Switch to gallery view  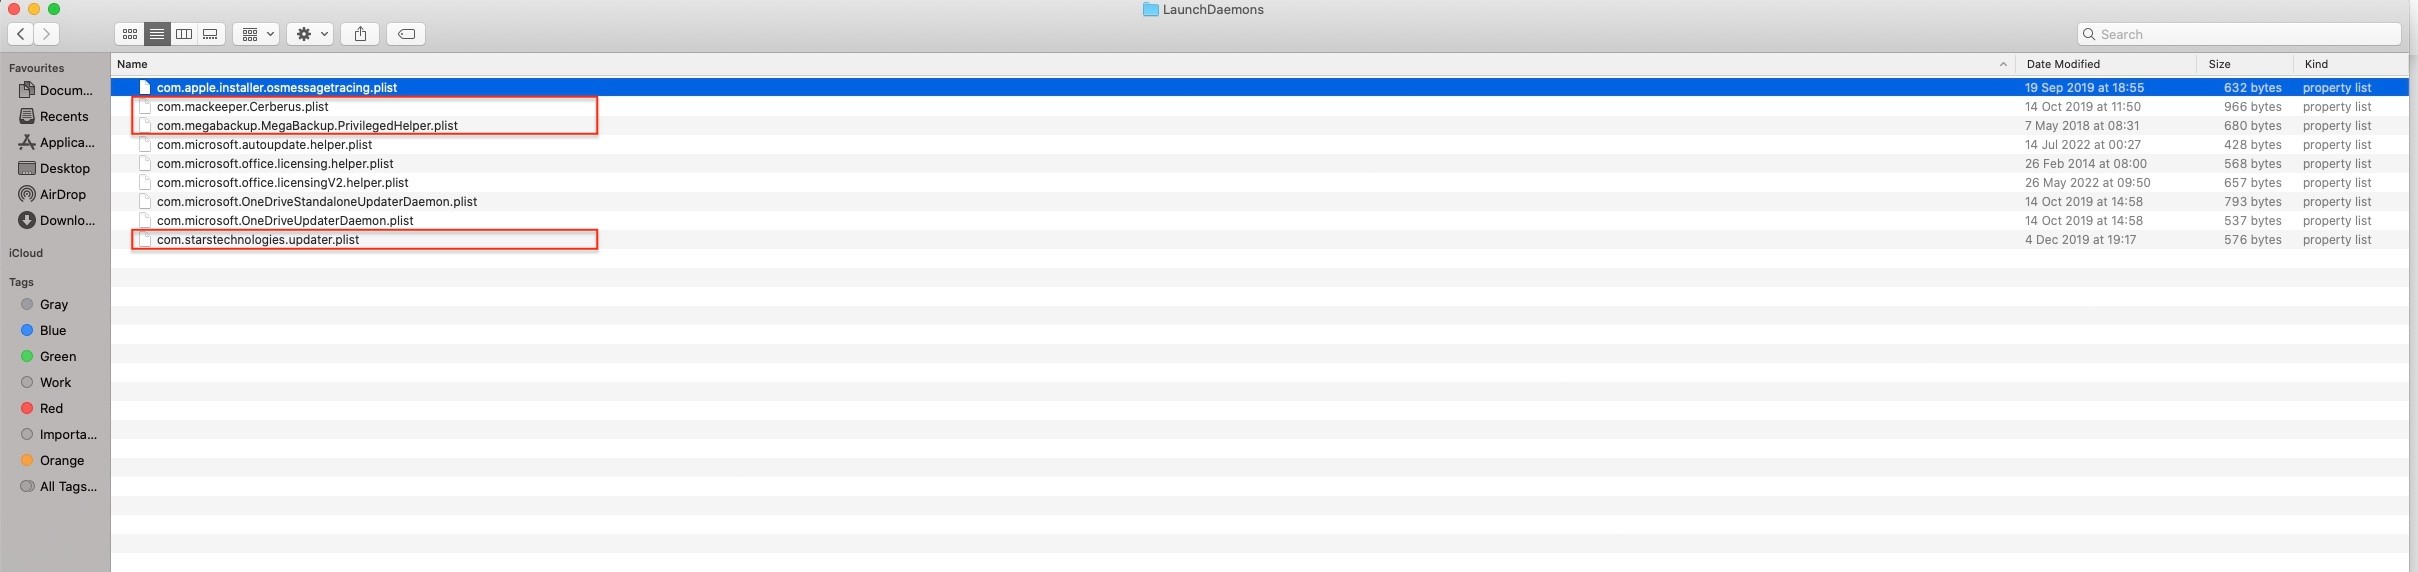[x=211, y=34]
